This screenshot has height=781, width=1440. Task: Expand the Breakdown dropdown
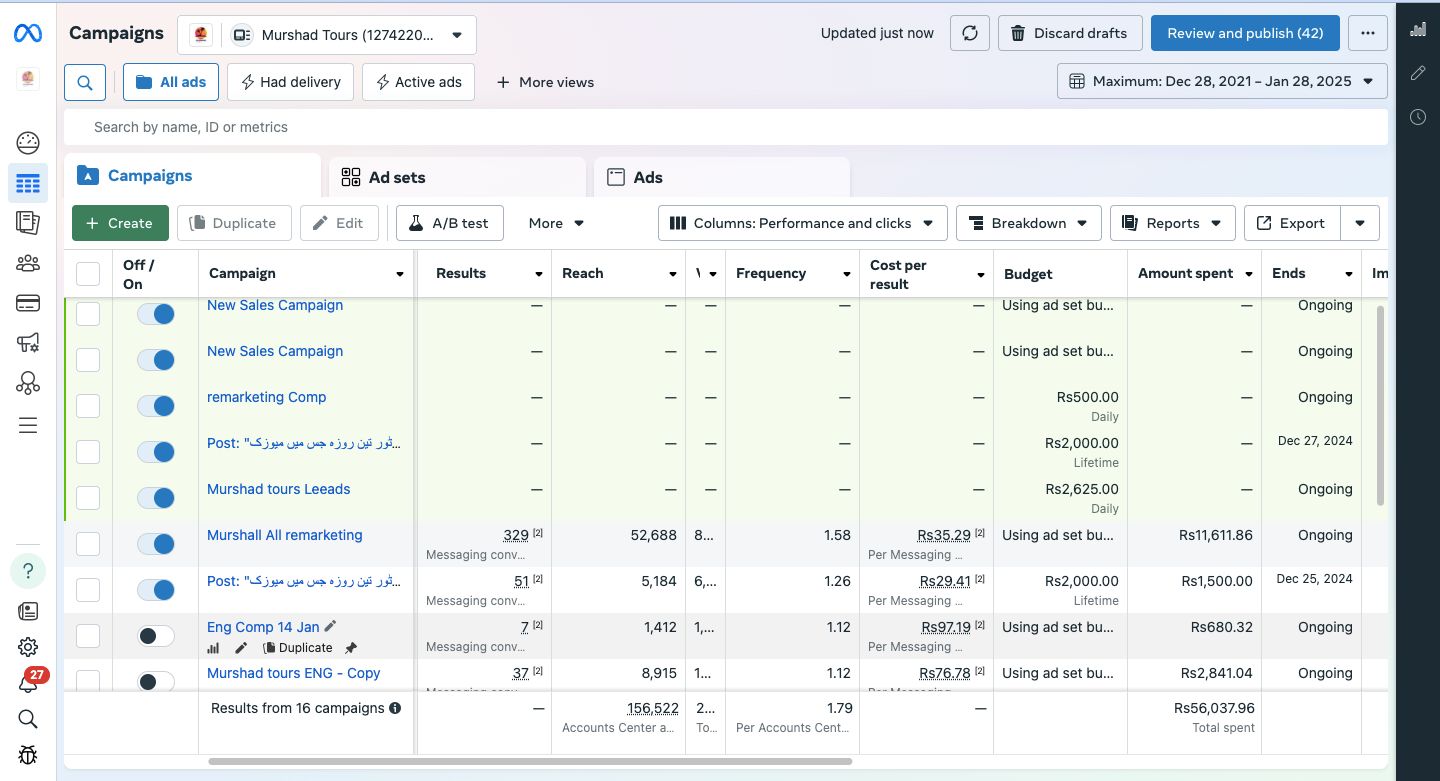click(x=1028, y=223)
